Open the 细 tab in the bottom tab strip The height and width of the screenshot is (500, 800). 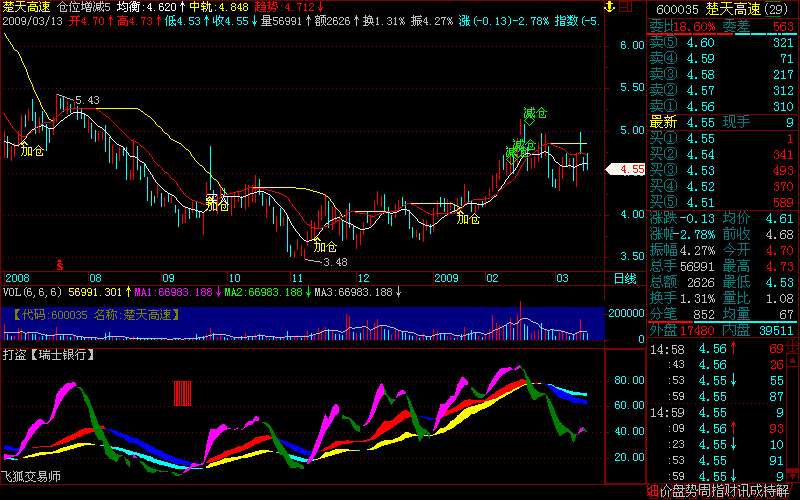pyautogui.click(x=653, y=491)
